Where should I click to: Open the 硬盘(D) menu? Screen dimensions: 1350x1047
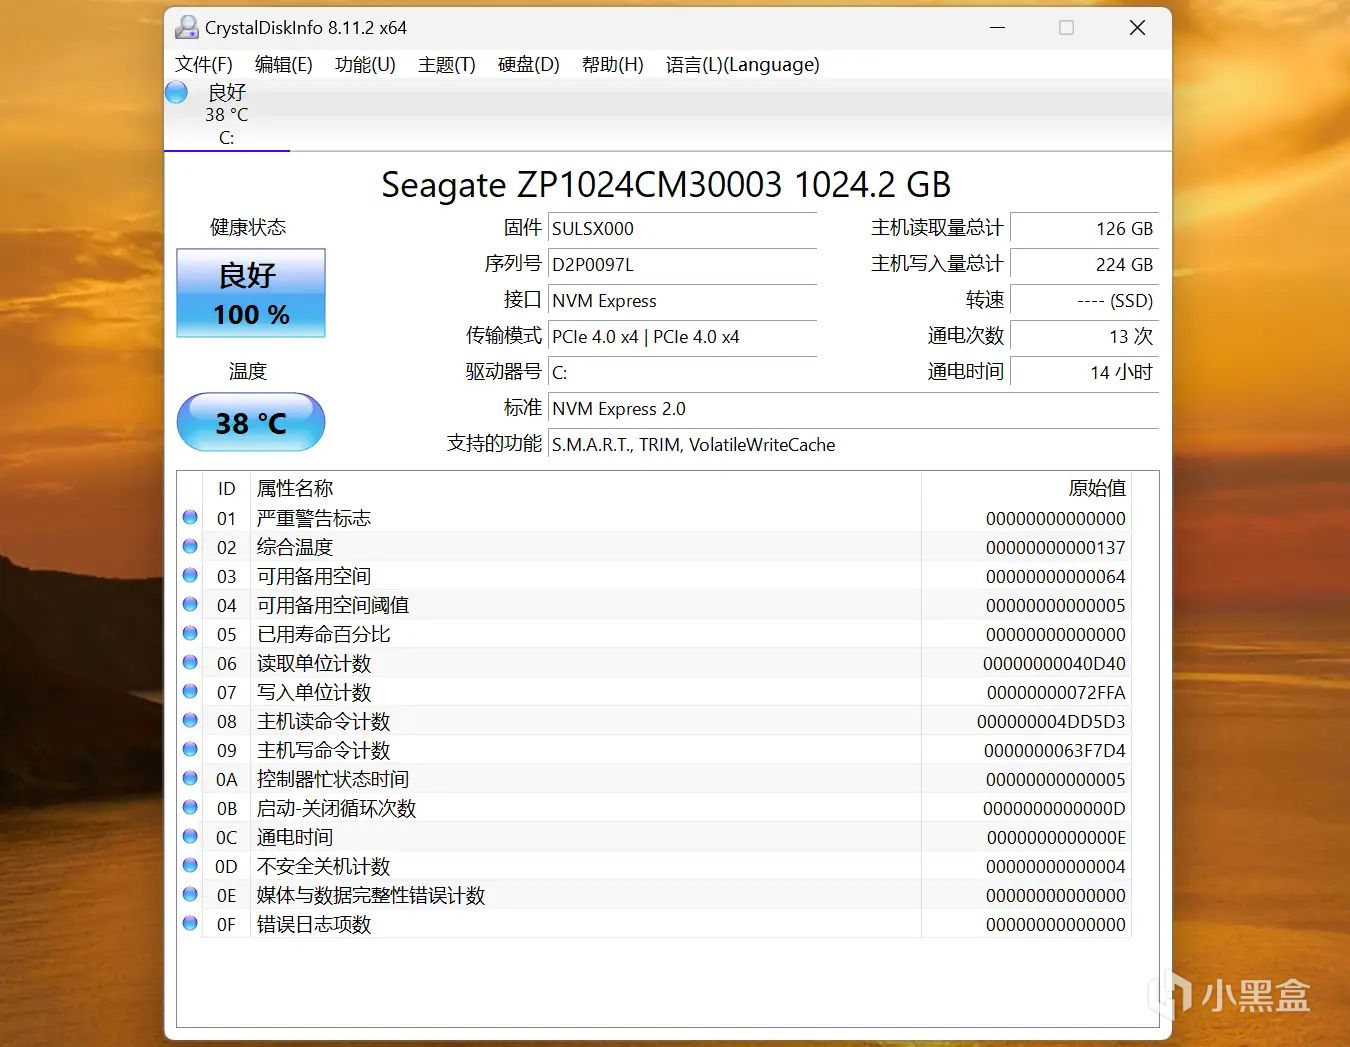529,65
